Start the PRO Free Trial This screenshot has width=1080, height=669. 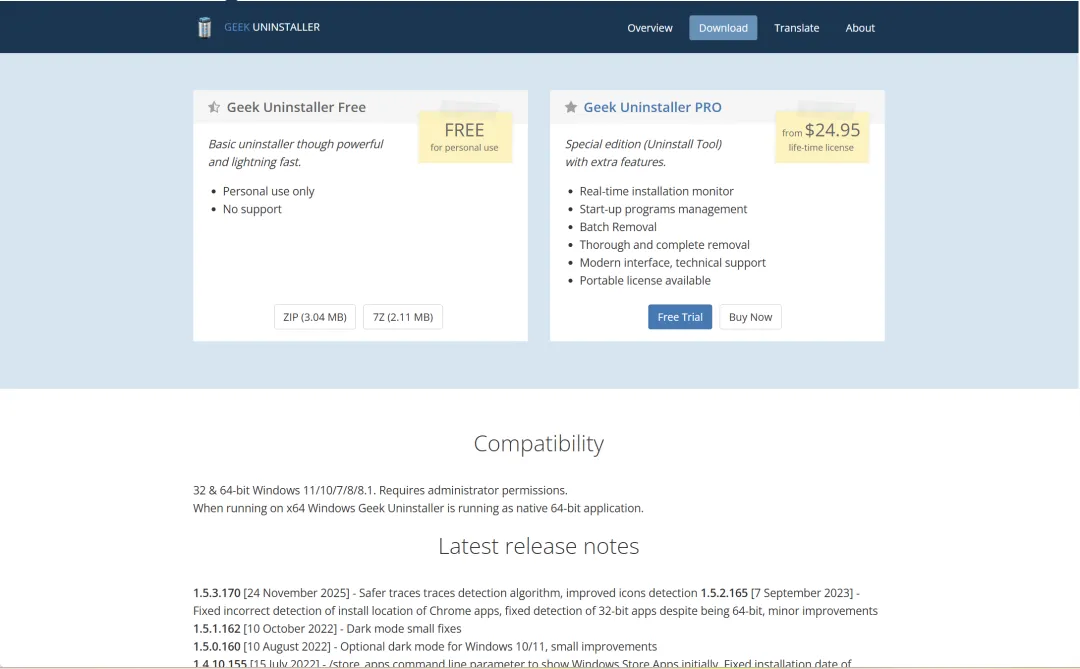point(680,317)
